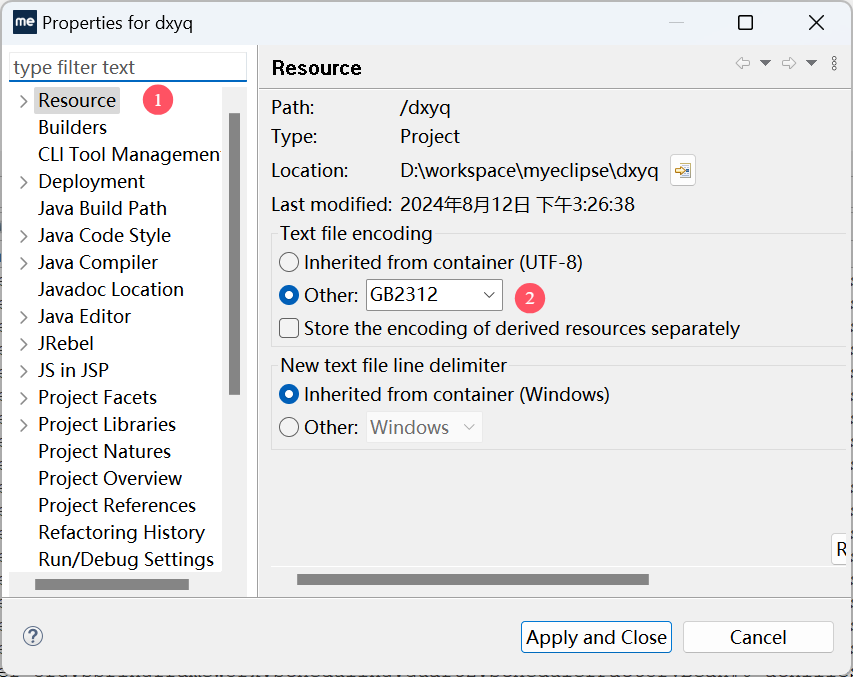Click the back navigation arrow icon
Screen dimensions: 853x677
pos(743,63)
